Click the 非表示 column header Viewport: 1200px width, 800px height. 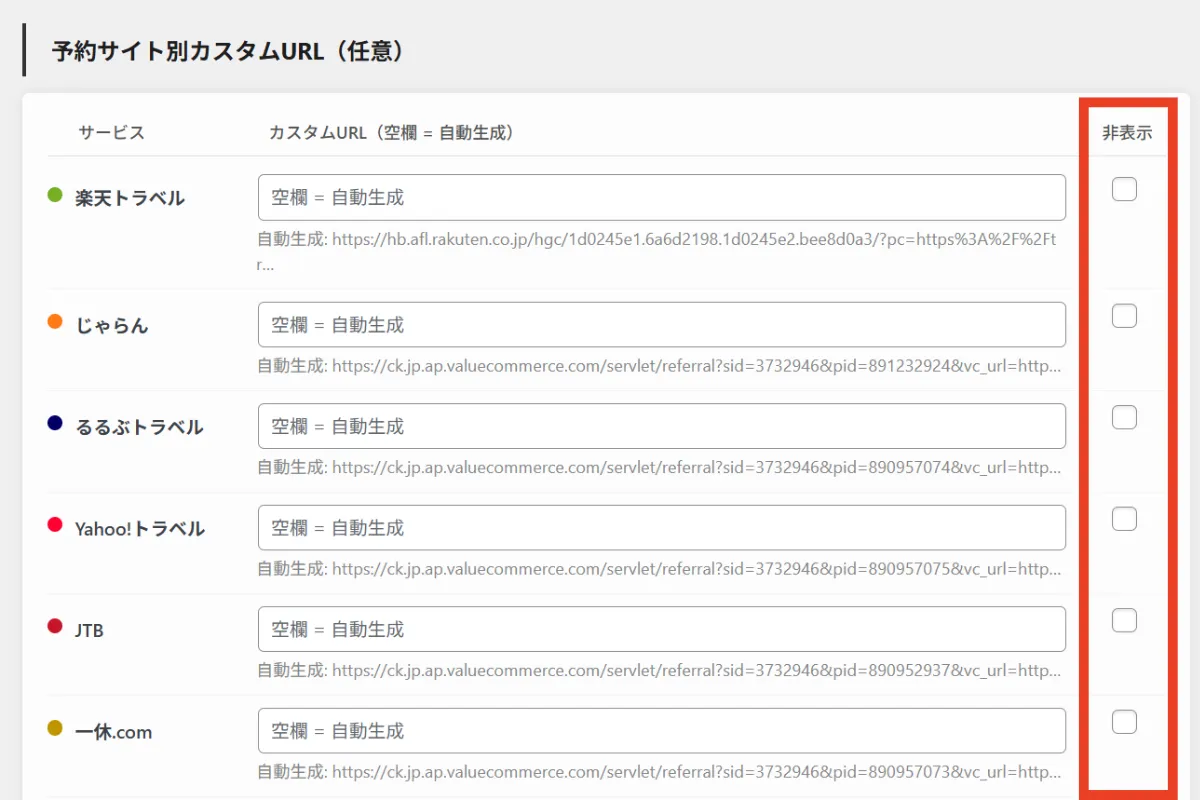[1127, 133]
